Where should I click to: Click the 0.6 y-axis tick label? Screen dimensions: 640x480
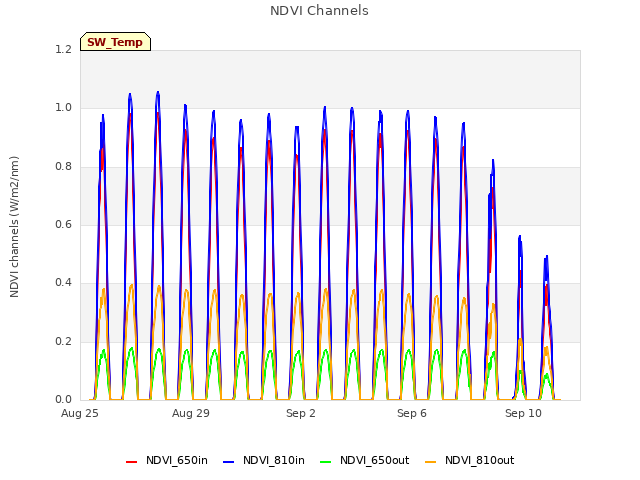click(x=63, y=224)
